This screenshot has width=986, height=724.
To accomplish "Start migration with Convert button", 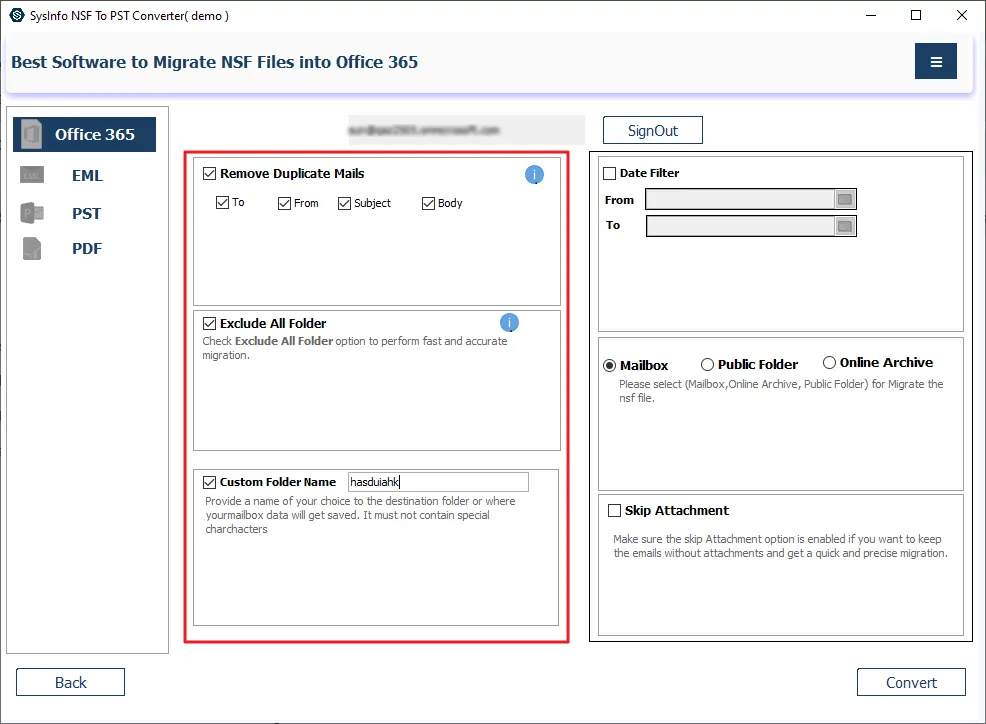I will pyautogui.click(x=911, y=682).
